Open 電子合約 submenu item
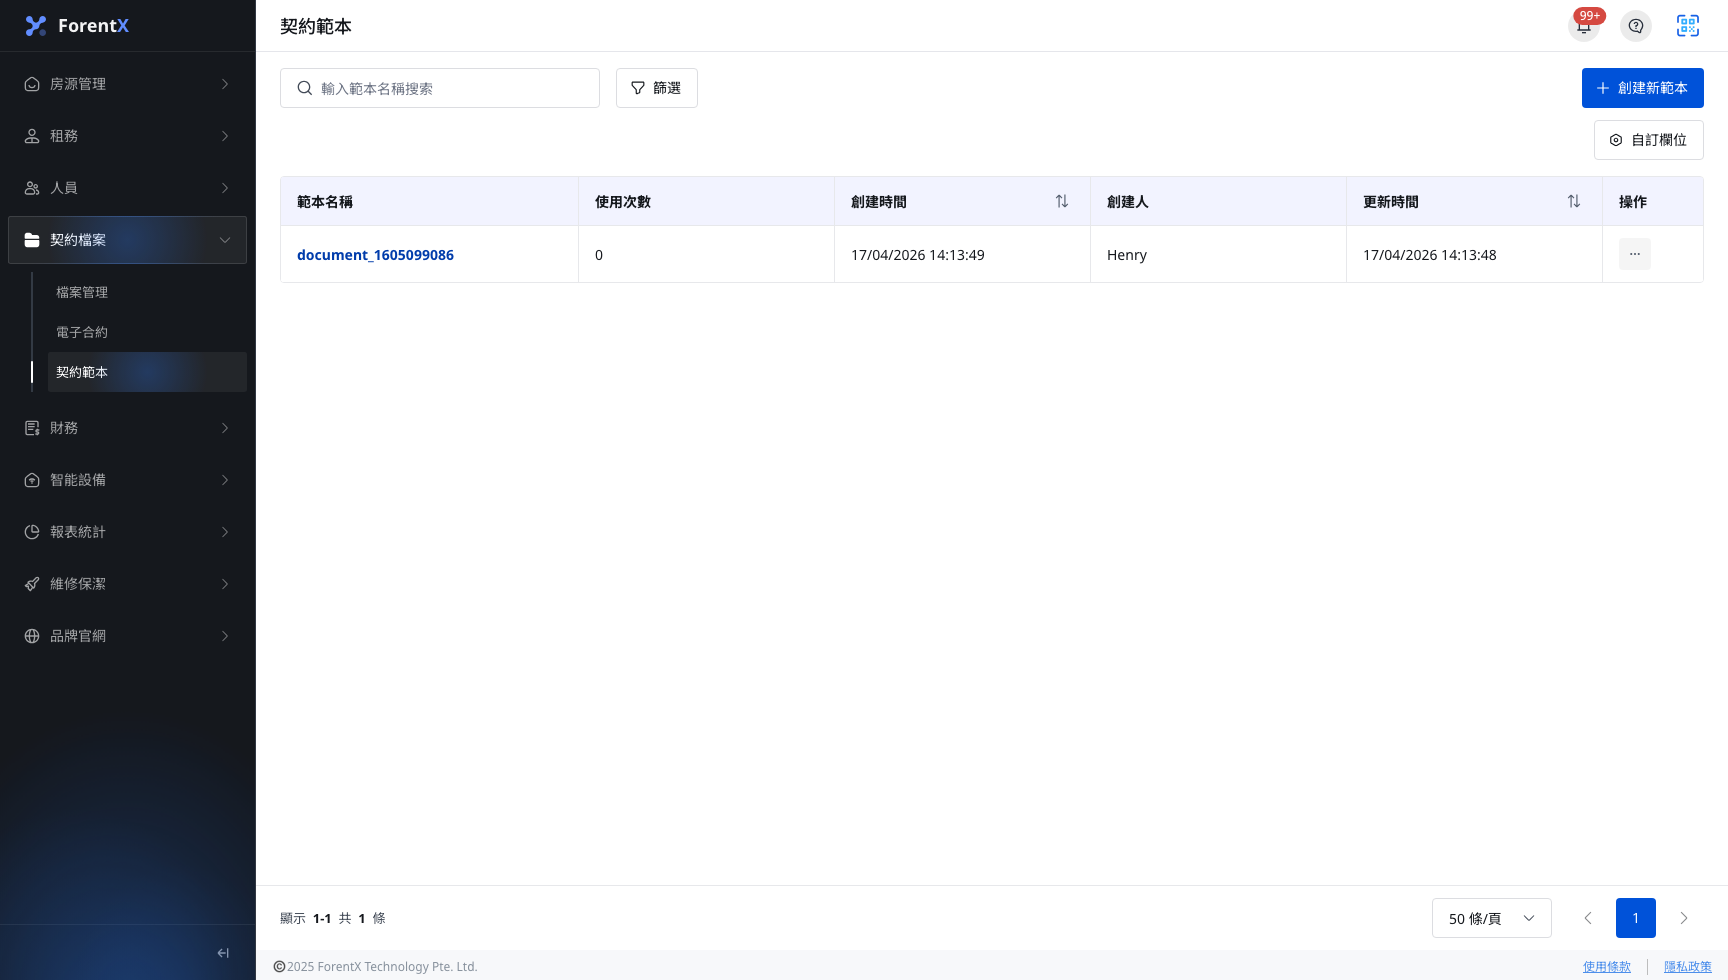 point(147,332)
